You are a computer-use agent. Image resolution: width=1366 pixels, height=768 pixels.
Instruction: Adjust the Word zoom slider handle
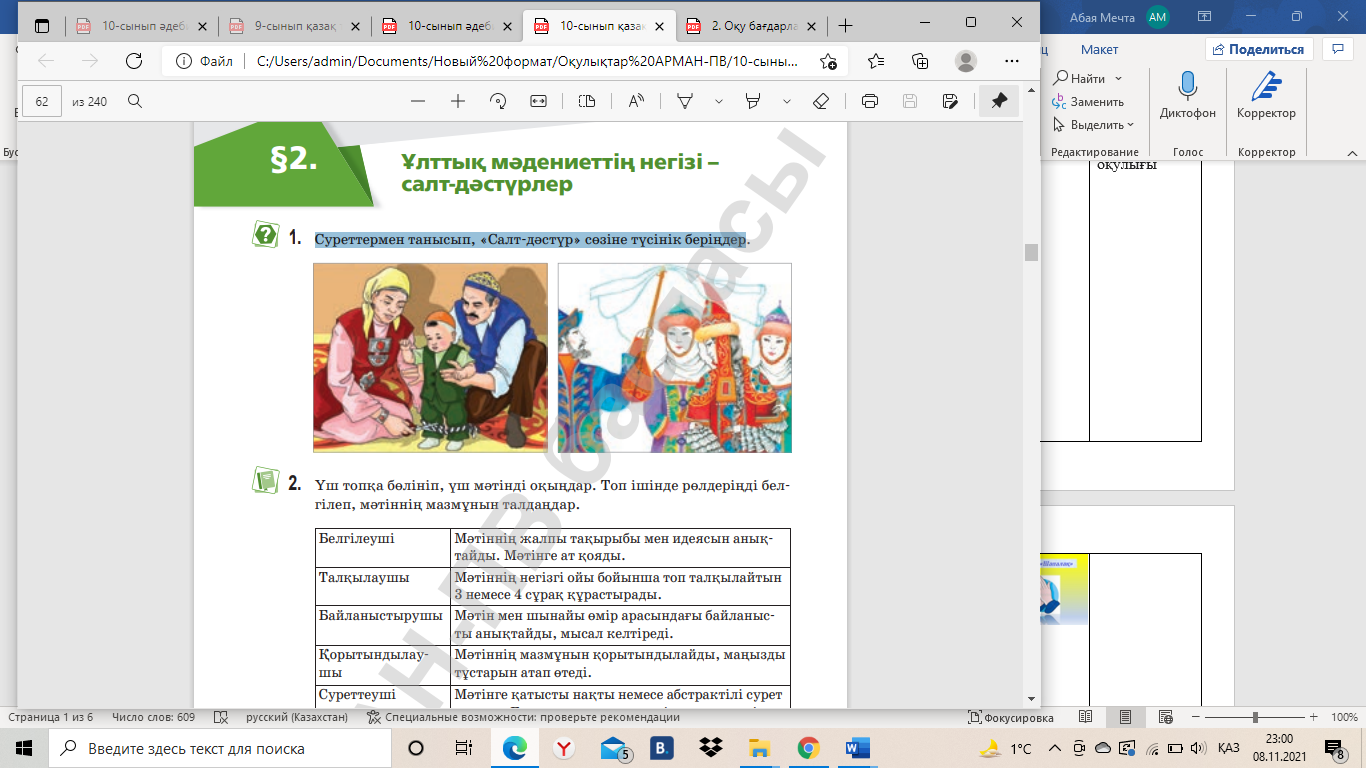click(1255, 717)
